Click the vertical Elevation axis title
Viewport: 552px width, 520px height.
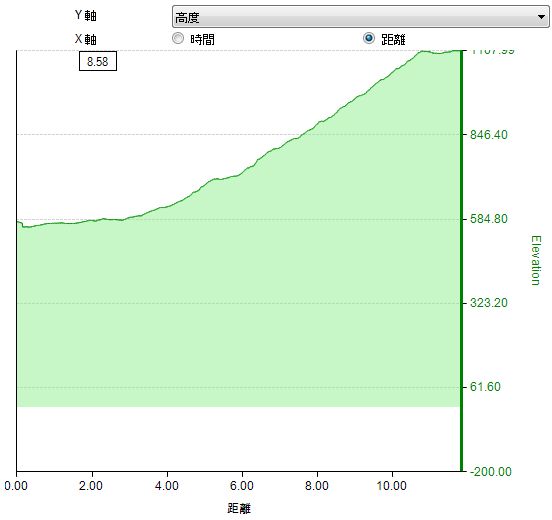(x=535, y=261)
